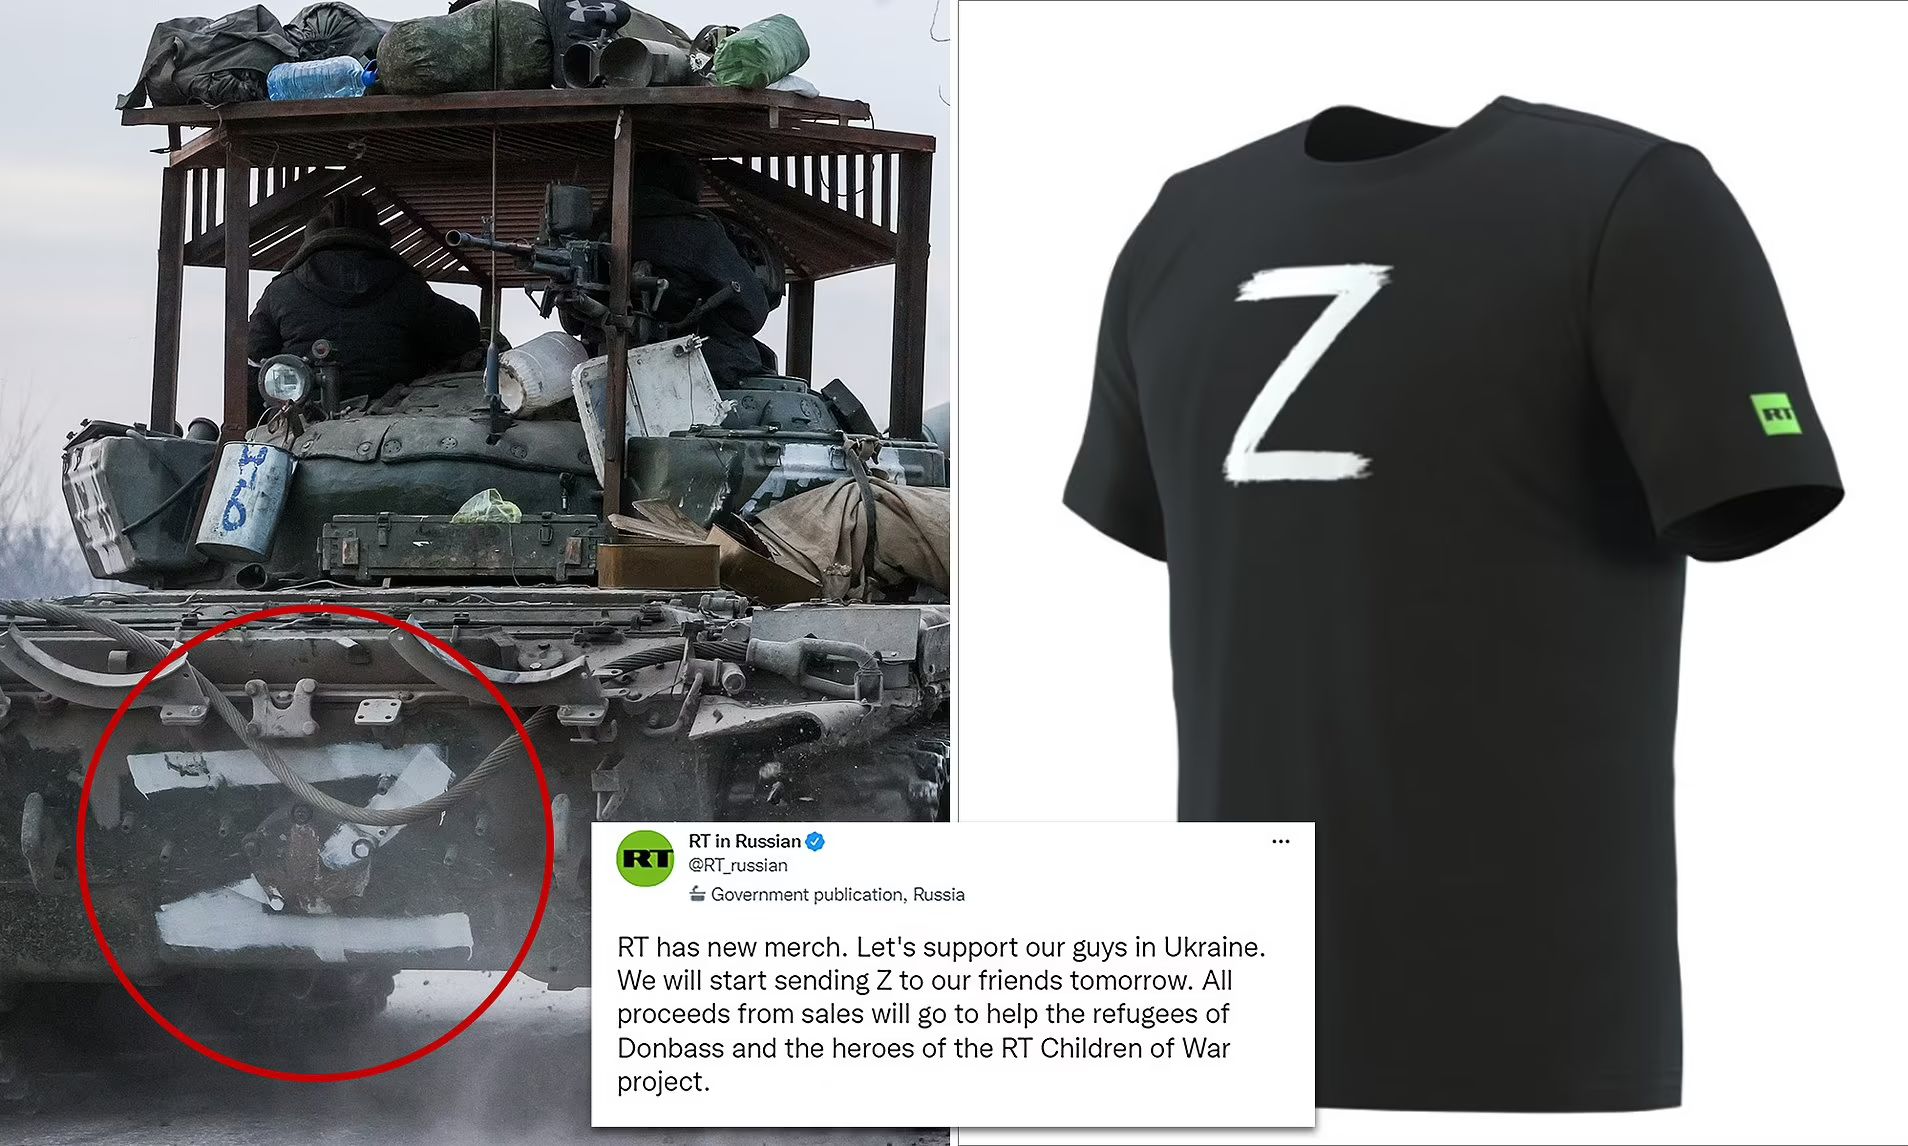
Task: Click the green RT logo on sleeve
Action: (1776, 414)
